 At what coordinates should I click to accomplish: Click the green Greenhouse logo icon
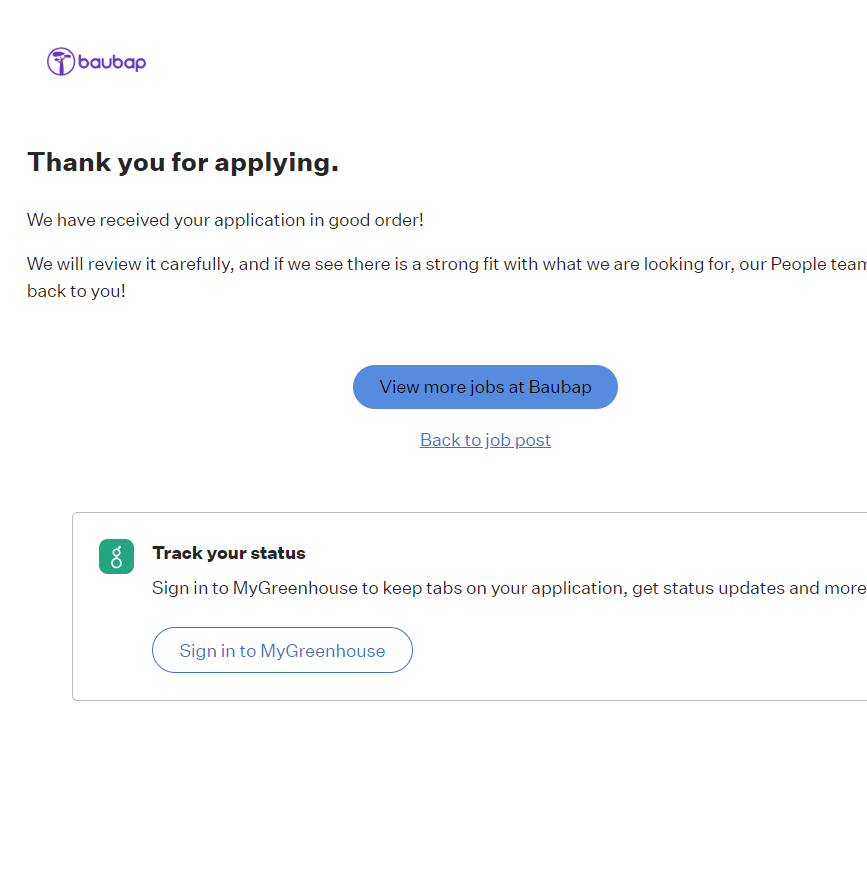(116, 557)
